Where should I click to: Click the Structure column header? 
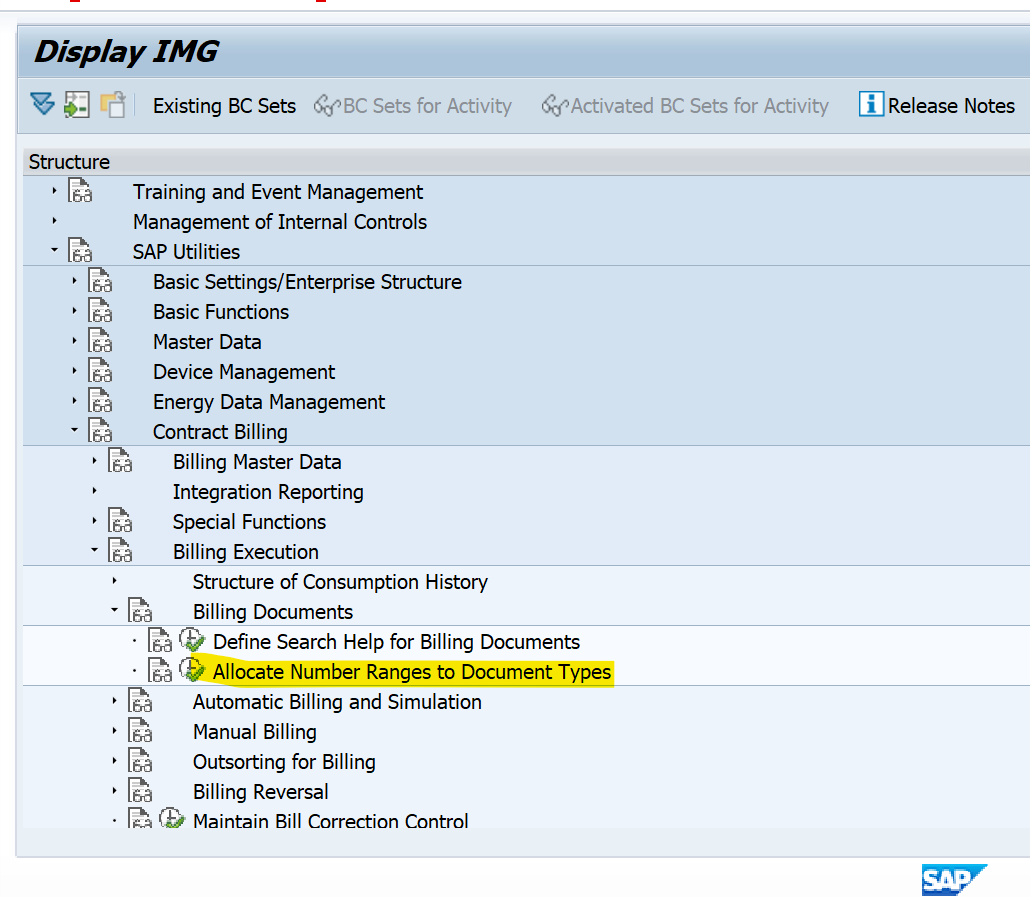pyautogui.click(x=69, y=162)
